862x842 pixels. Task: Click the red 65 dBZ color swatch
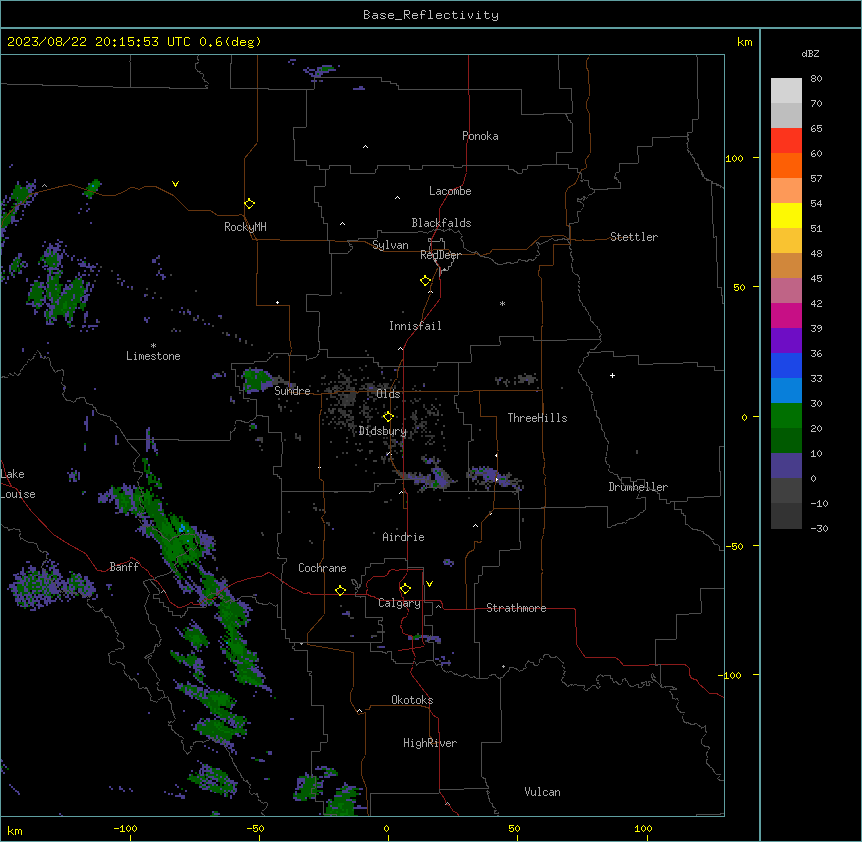point(786,140)
